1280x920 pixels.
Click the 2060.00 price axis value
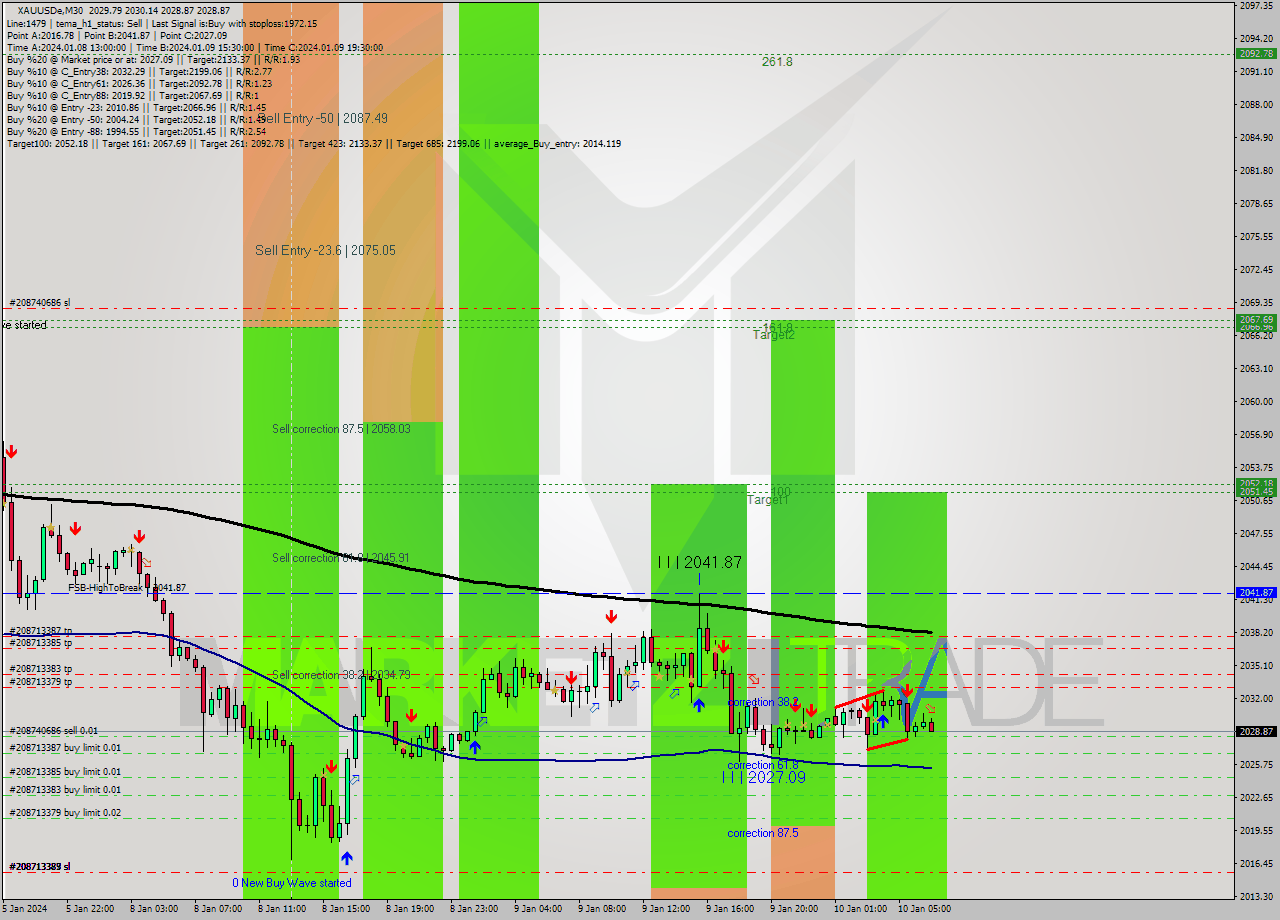point(1255,402)
